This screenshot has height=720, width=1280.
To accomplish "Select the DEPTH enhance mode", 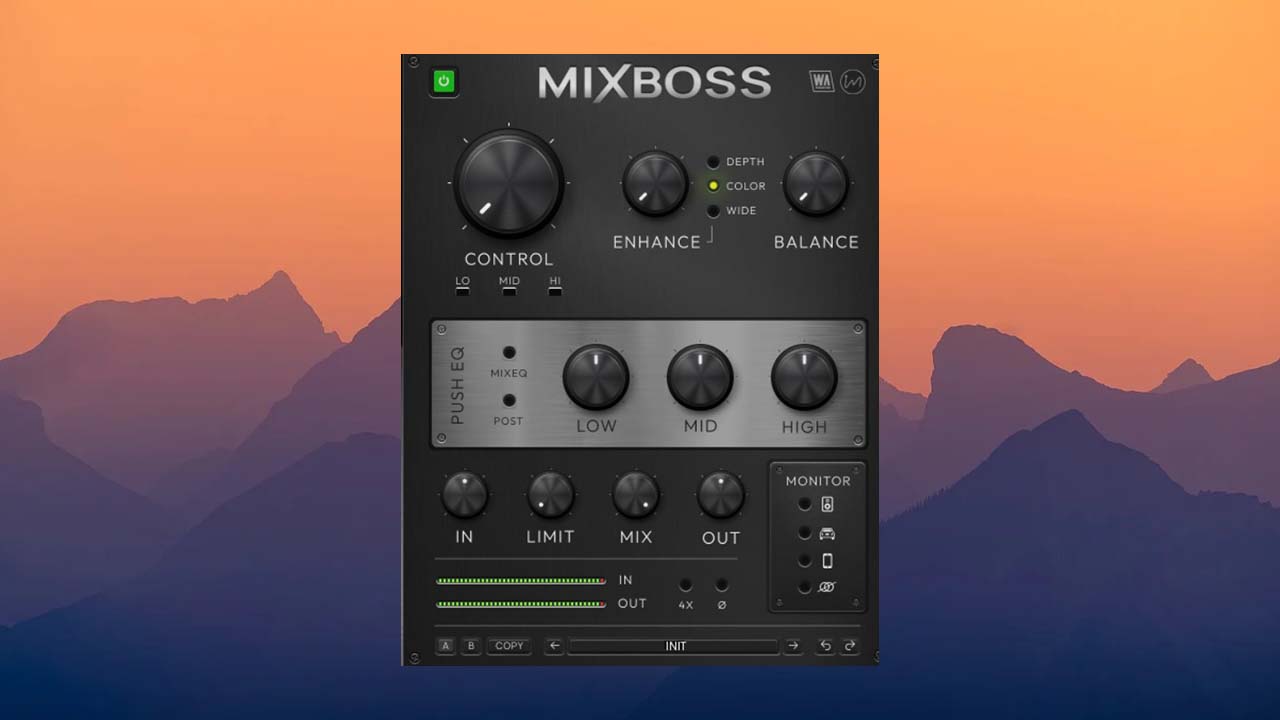I will [714, 161].
